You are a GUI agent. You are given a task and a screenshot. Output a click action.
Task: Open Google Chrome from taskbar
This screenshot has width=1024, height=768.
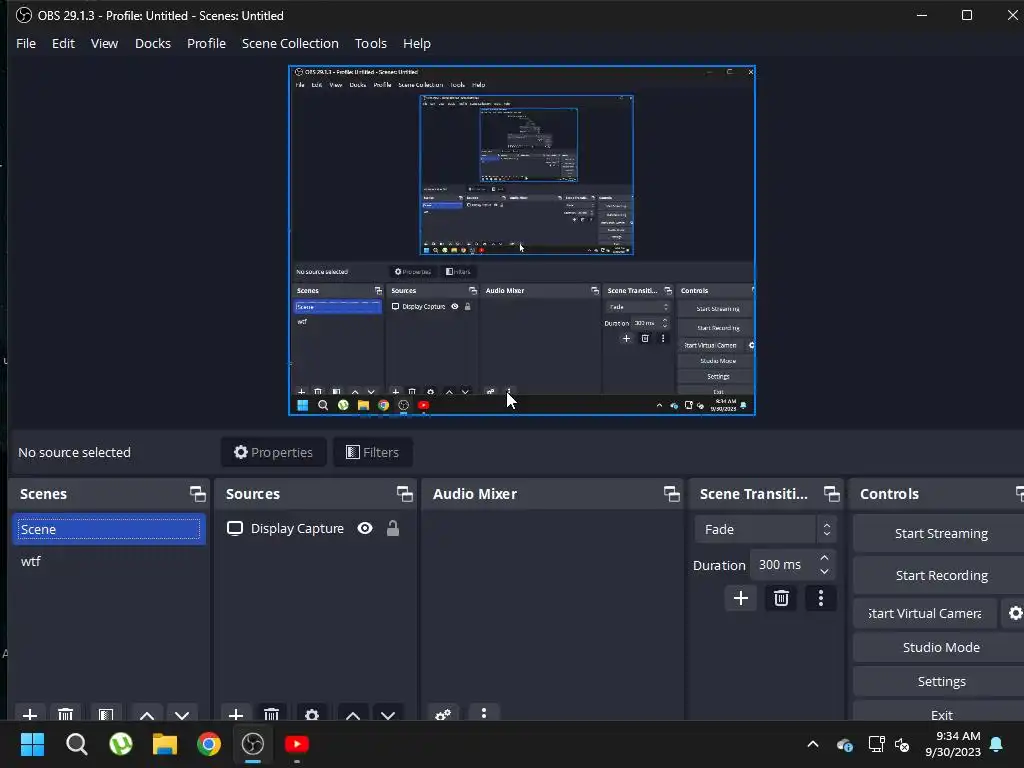[x=209, y=744]
